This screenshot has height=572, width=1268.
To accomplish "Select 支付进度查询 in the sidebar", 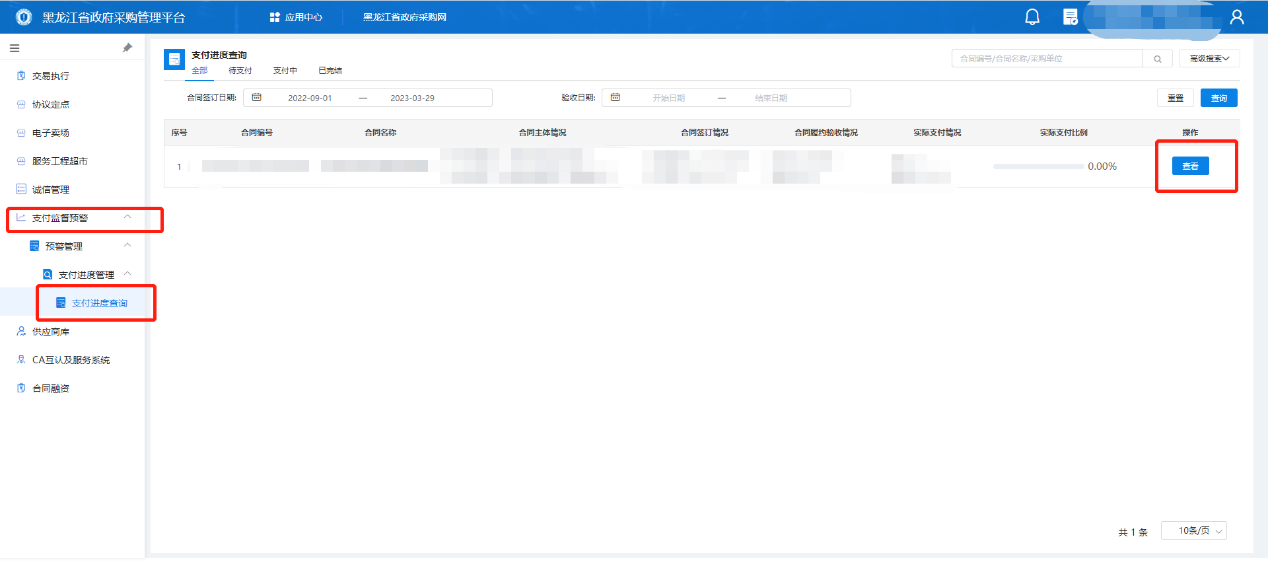I will click(99, 303).
